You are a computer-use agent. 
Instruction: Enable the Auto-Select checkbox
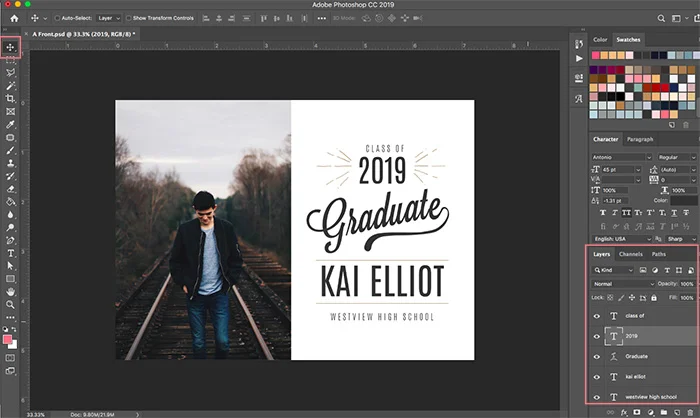tap(57, 18)
